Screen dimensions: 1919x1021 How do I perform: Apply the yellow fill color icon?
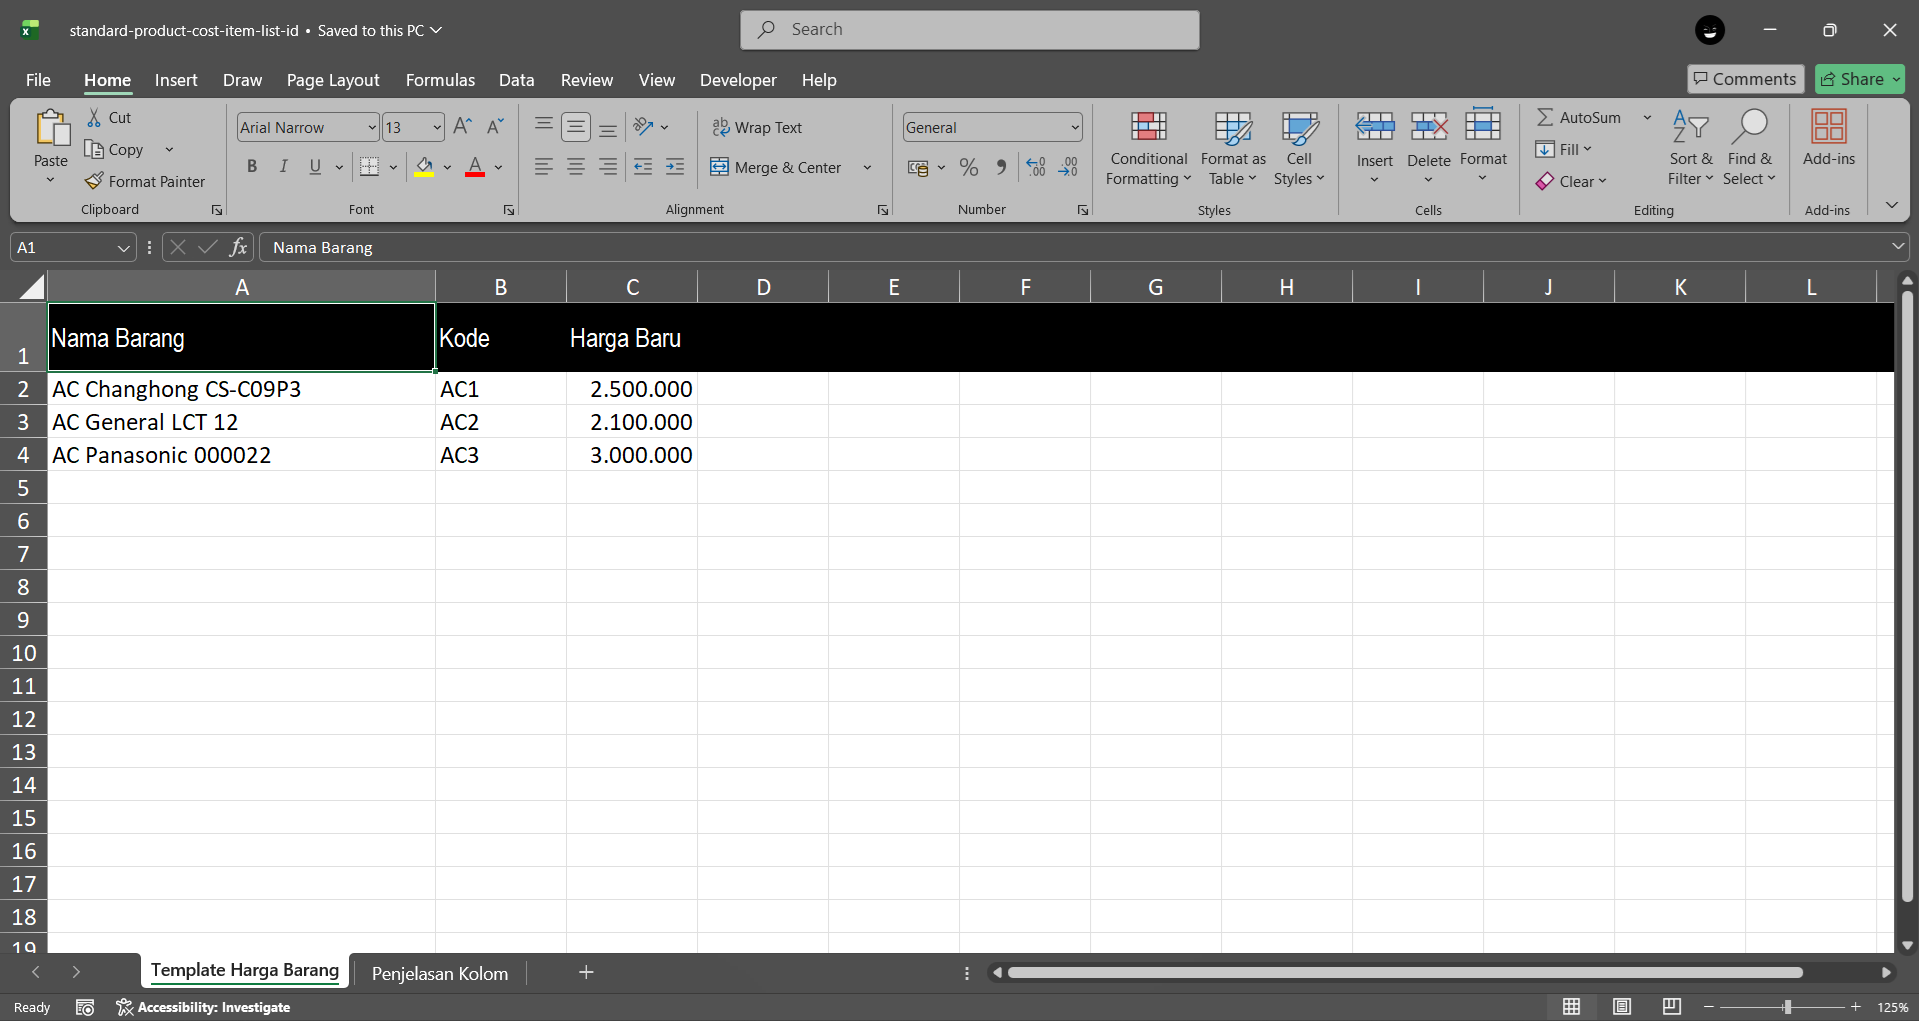pyautogui.click(x=424, y=167)
